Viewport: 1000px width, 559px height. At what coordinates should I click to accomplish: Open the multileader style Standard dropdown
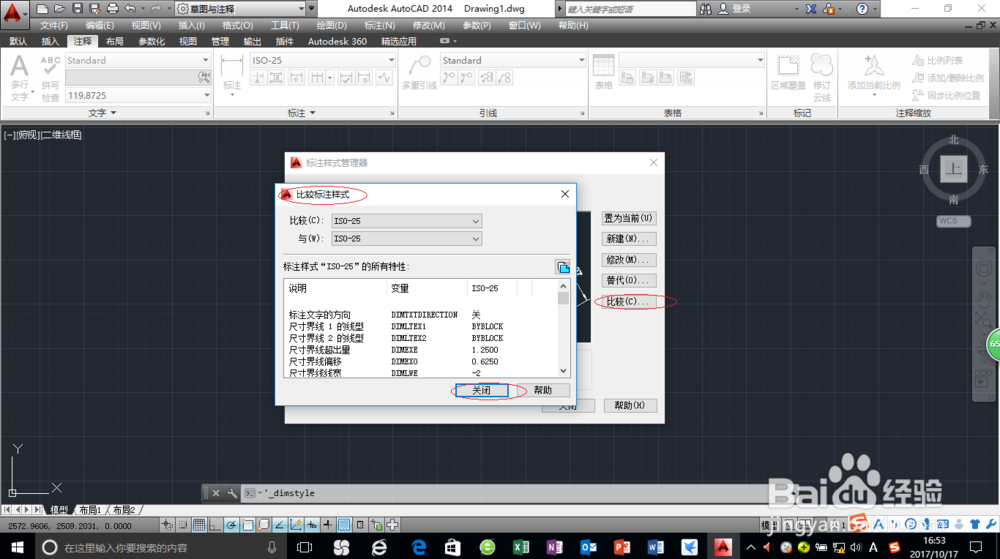(x=513, y=60)
